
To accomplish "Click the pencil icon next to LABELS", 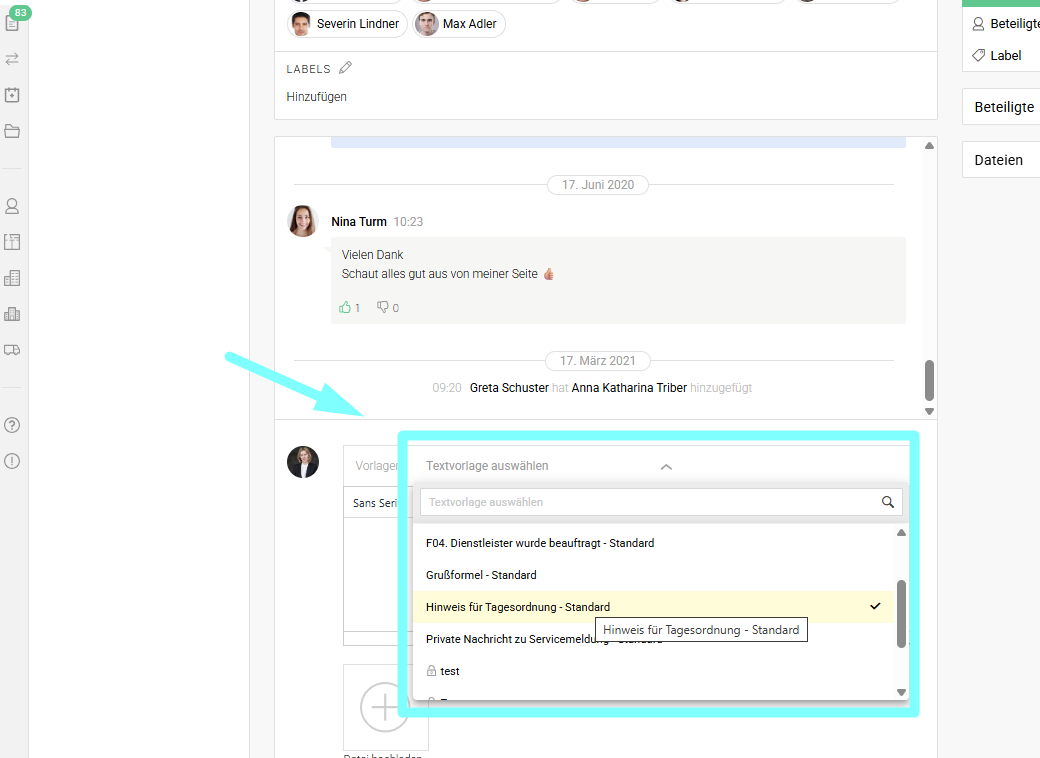I will (x=346, y=68).
